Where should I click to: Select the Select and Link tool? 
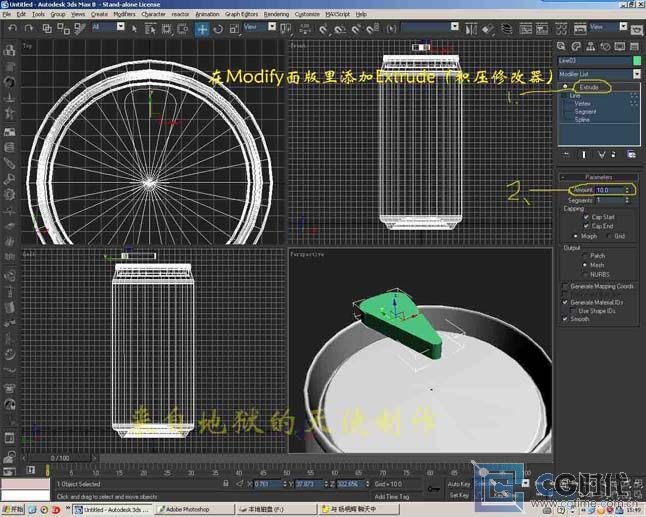(x=47, y=28)
